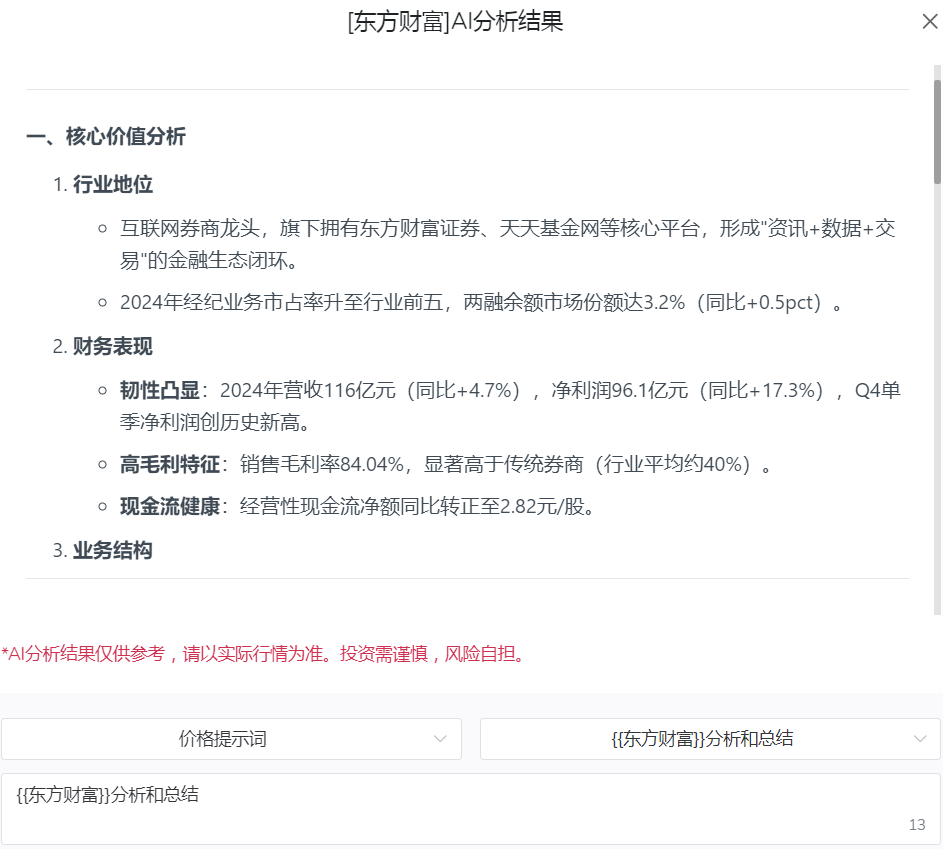Click the bullet text starting 互联网券商龙头
This screenshot has width=943, height=849.
[508, 244]
